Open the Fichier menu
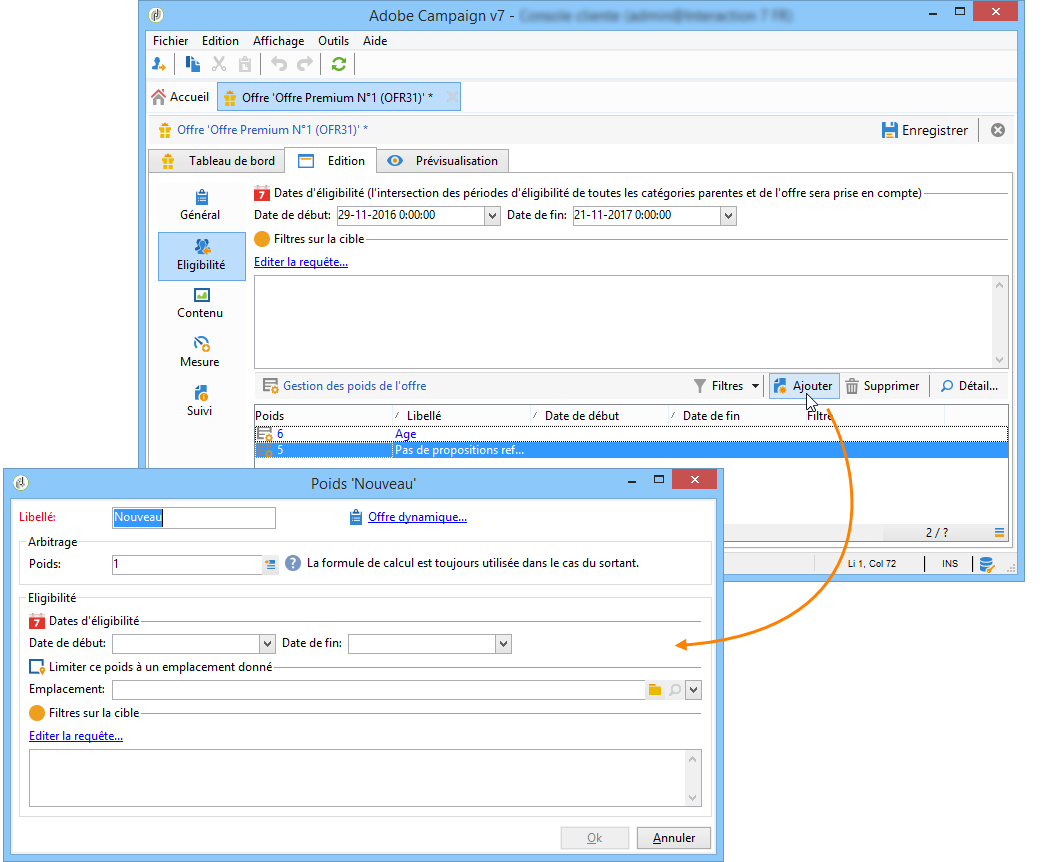 (170, 41)
